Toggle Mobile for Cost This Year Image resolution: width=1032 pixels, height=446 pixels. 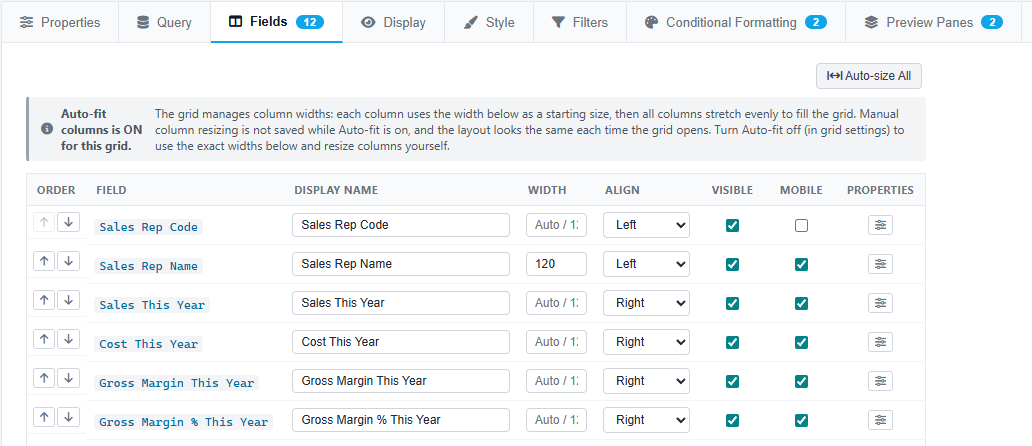[801, 342]
